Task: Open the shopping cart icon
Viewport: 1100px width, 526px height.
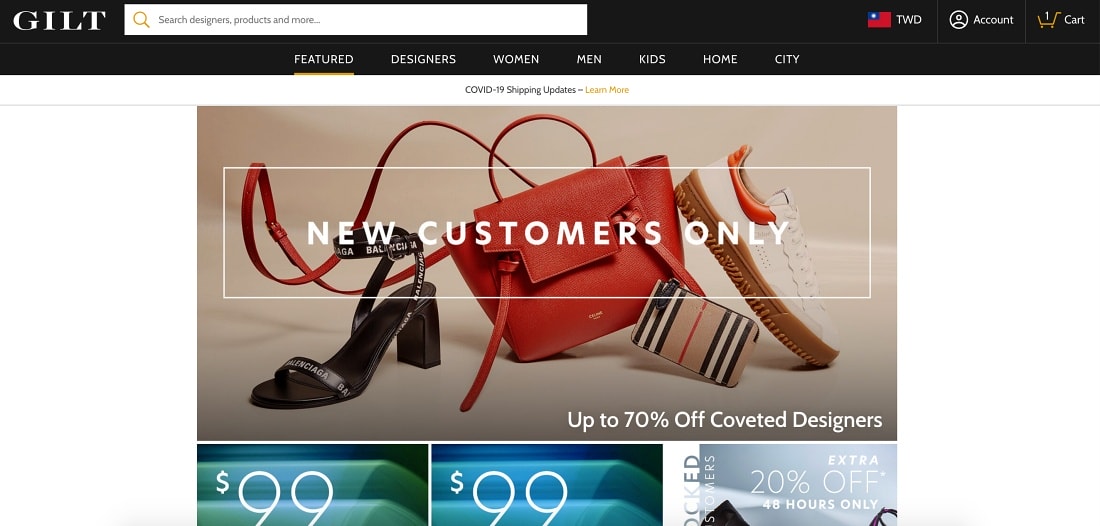Action: point(1048,20)
